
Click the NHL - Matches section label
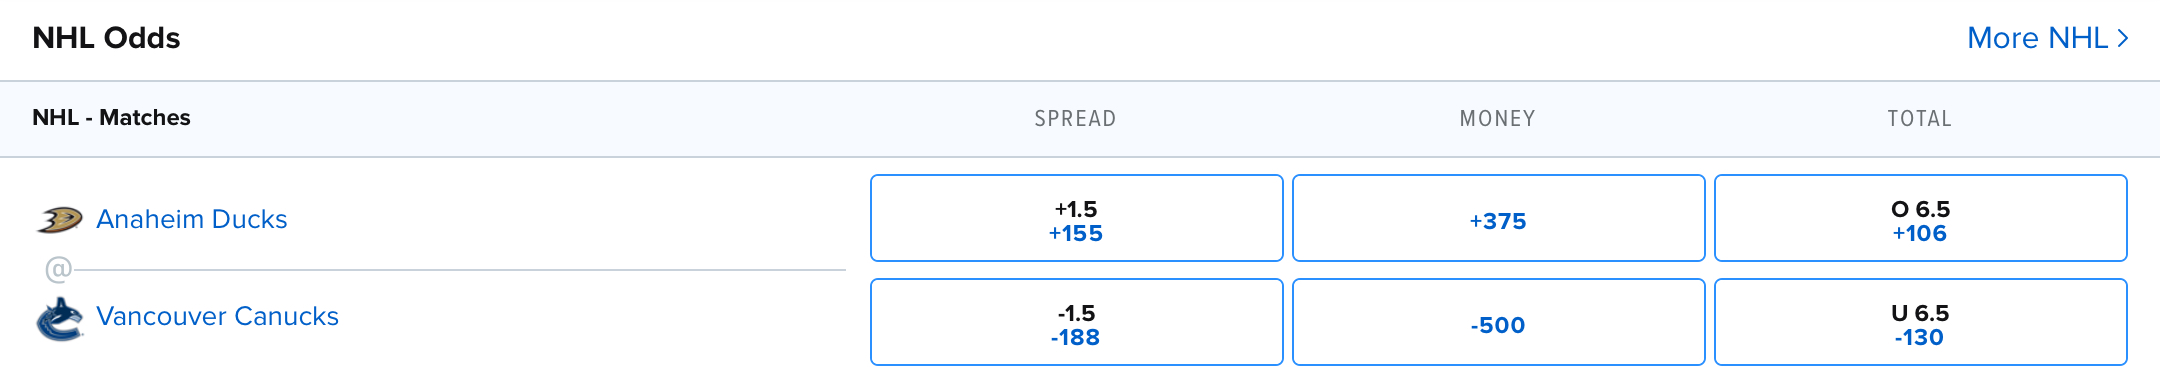point(111,118)
